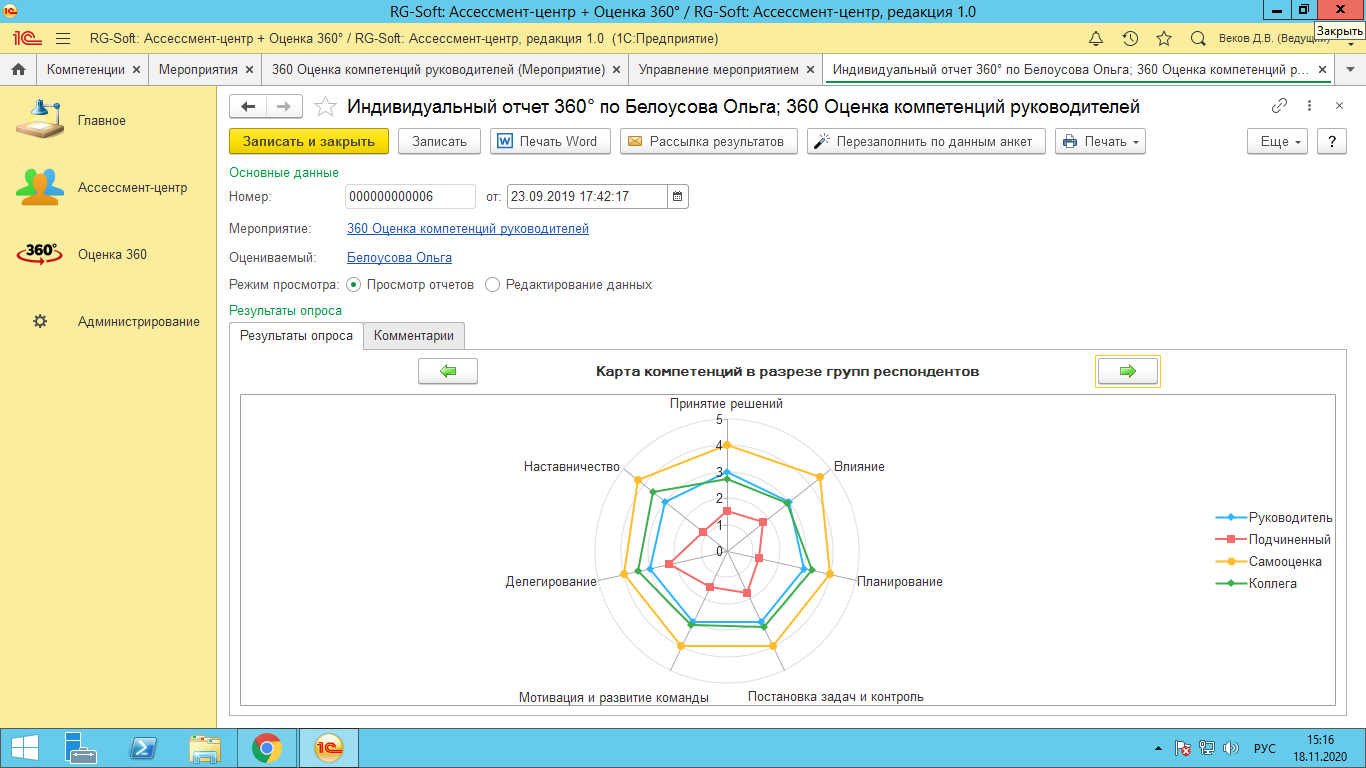Open the 360 Оценка компетенций руководителей link
Screen dimensions: 1366x768
click(468, 228)
